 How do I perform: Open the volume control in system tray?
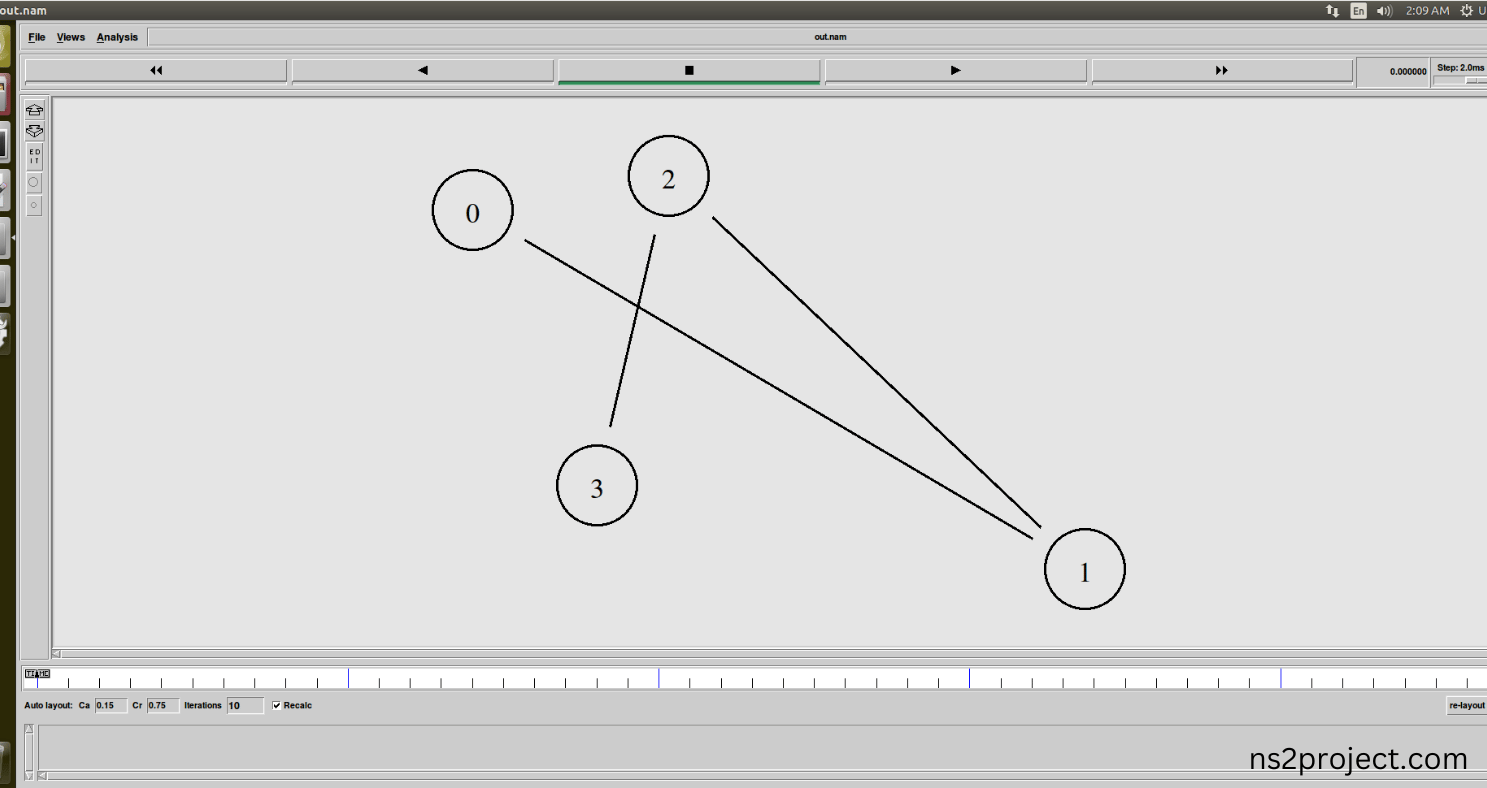(x=1385, y=11)
